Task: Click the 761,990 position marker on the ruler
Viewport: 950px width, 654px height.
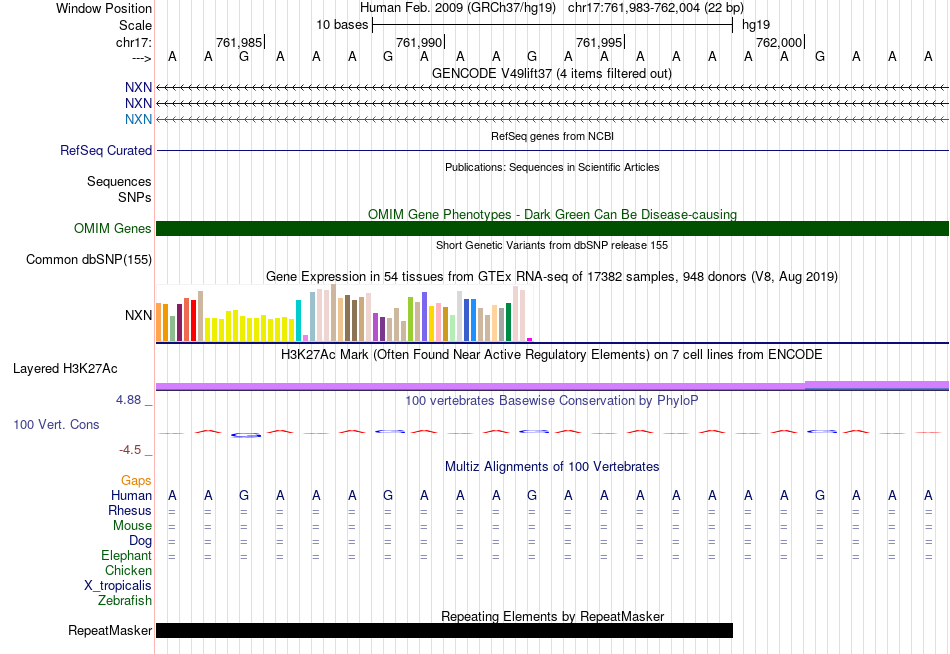Action: click(419, 42)
